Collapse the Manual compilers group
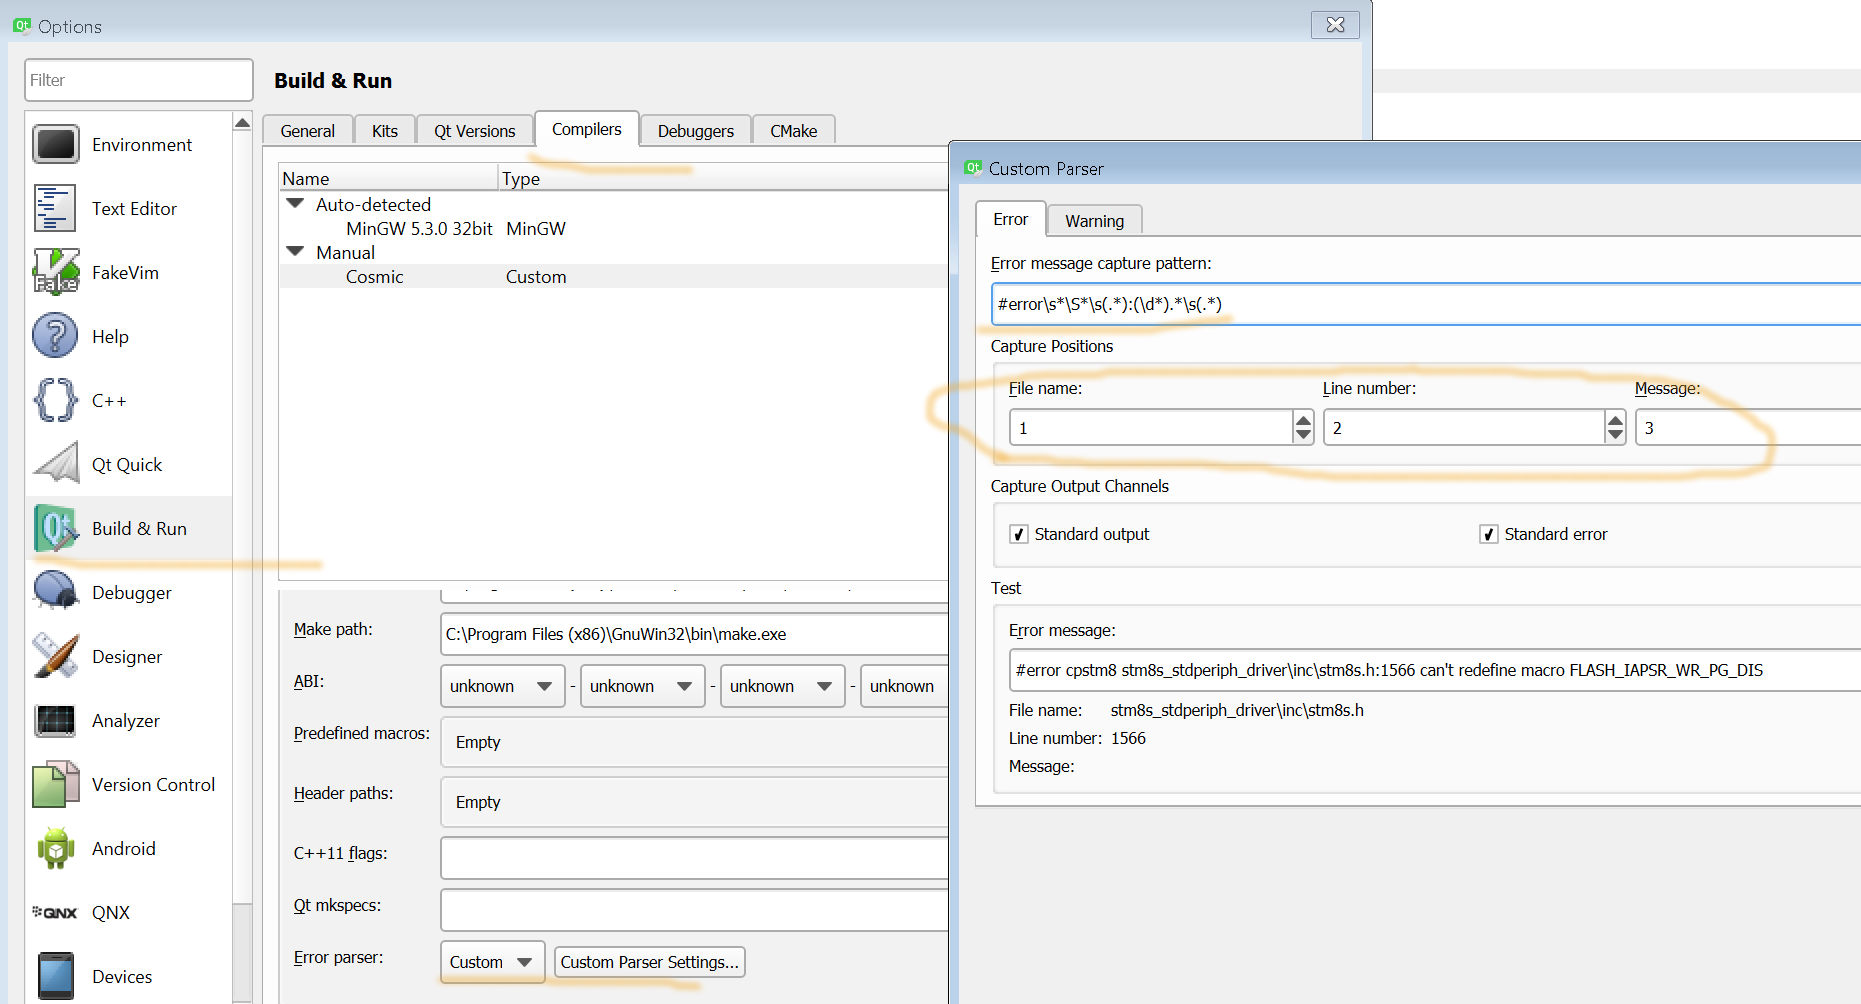 [295, 251]
